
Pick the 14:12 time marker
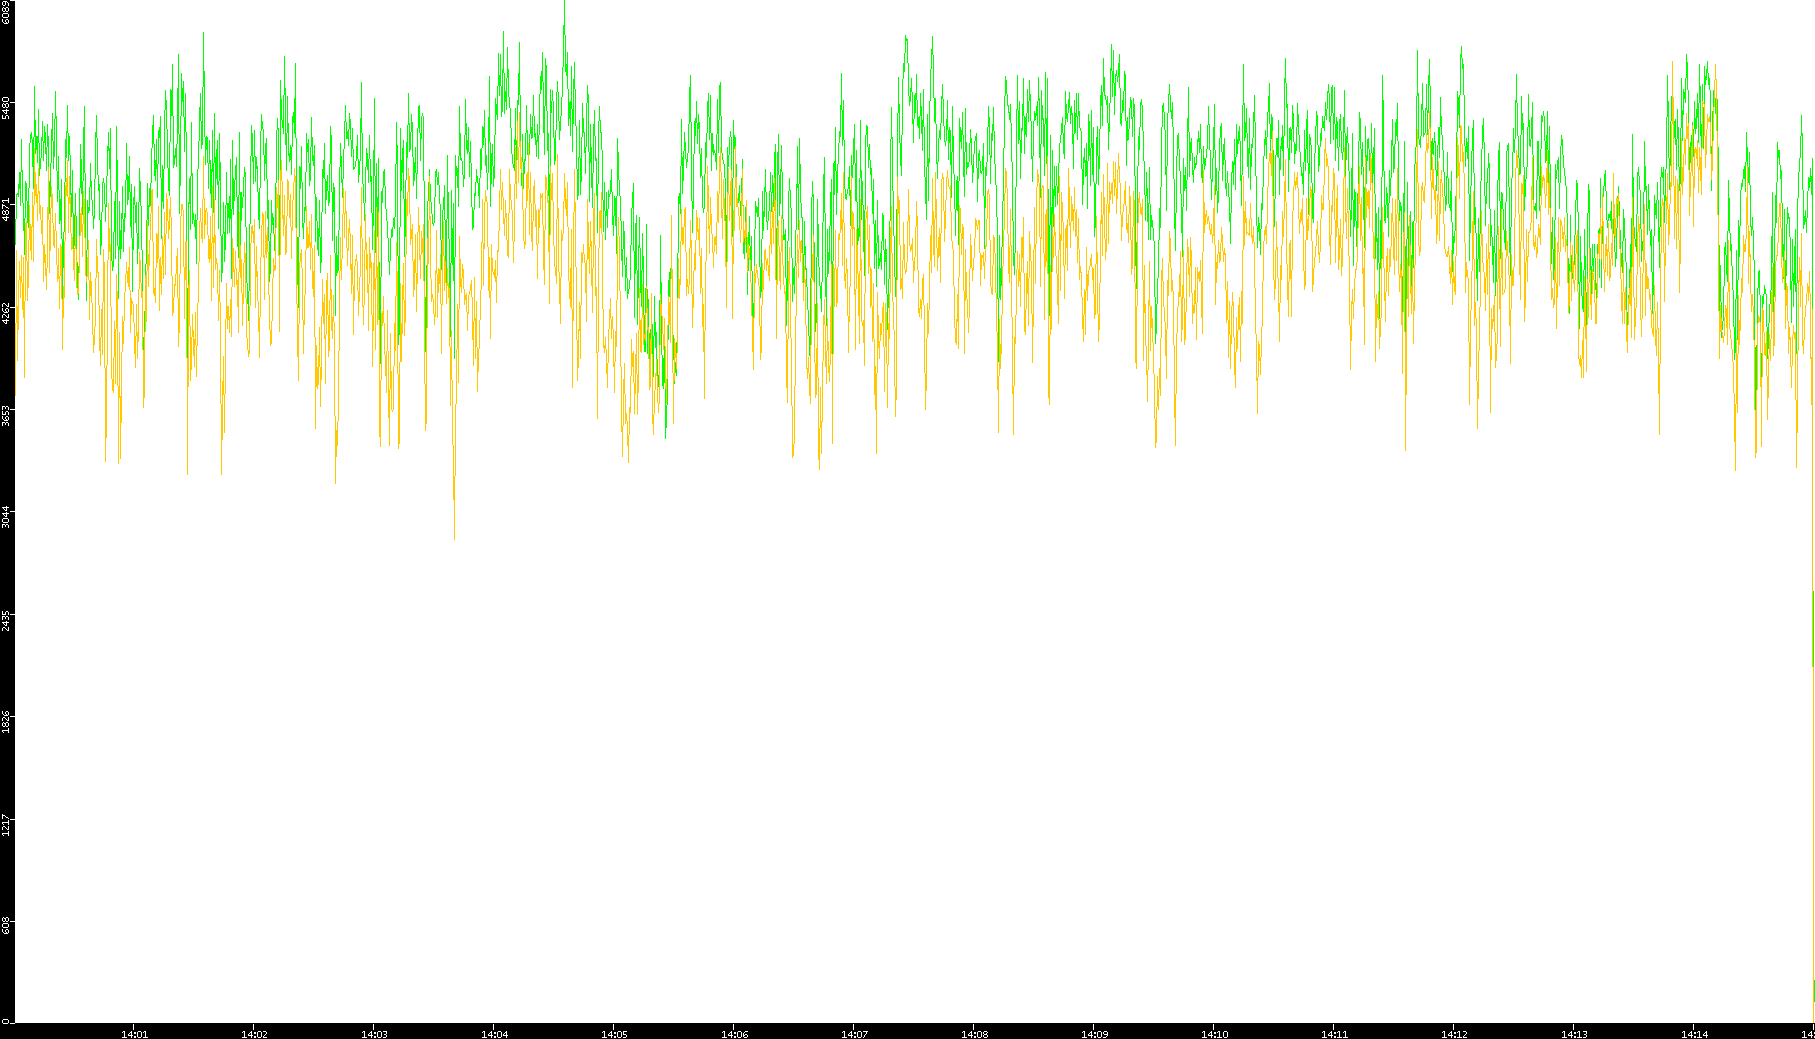(x=1454, y=1034)
